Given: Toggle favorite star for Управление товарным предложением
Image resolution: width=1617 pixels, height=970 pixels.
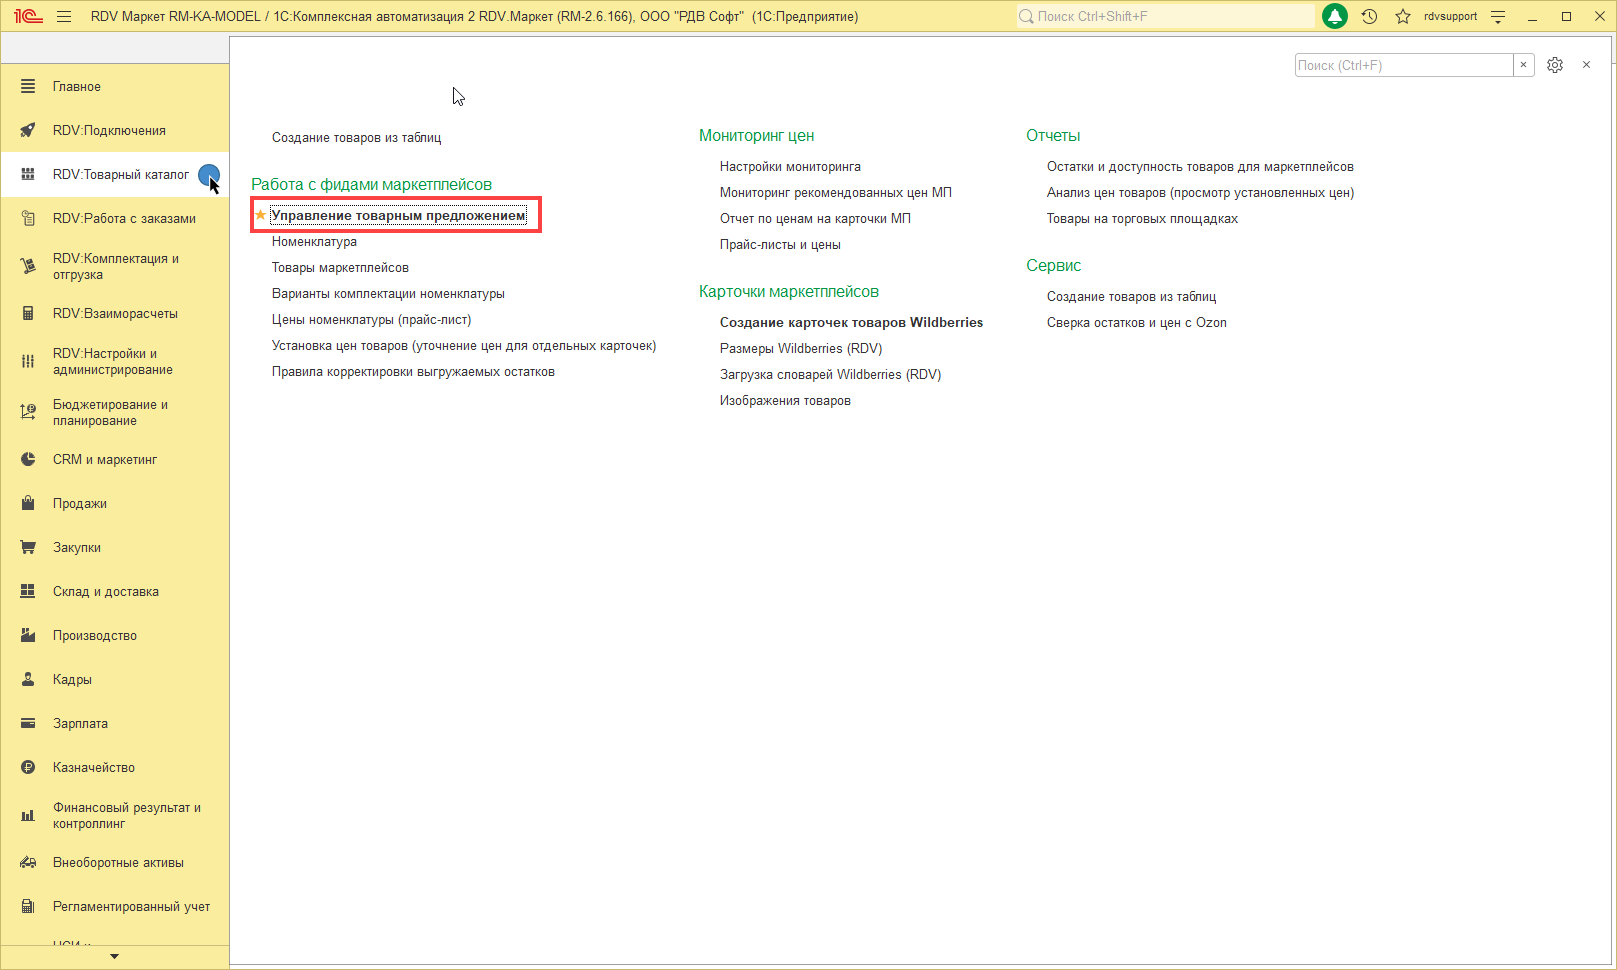Looking at the screenshot, I should pos(260,215).
